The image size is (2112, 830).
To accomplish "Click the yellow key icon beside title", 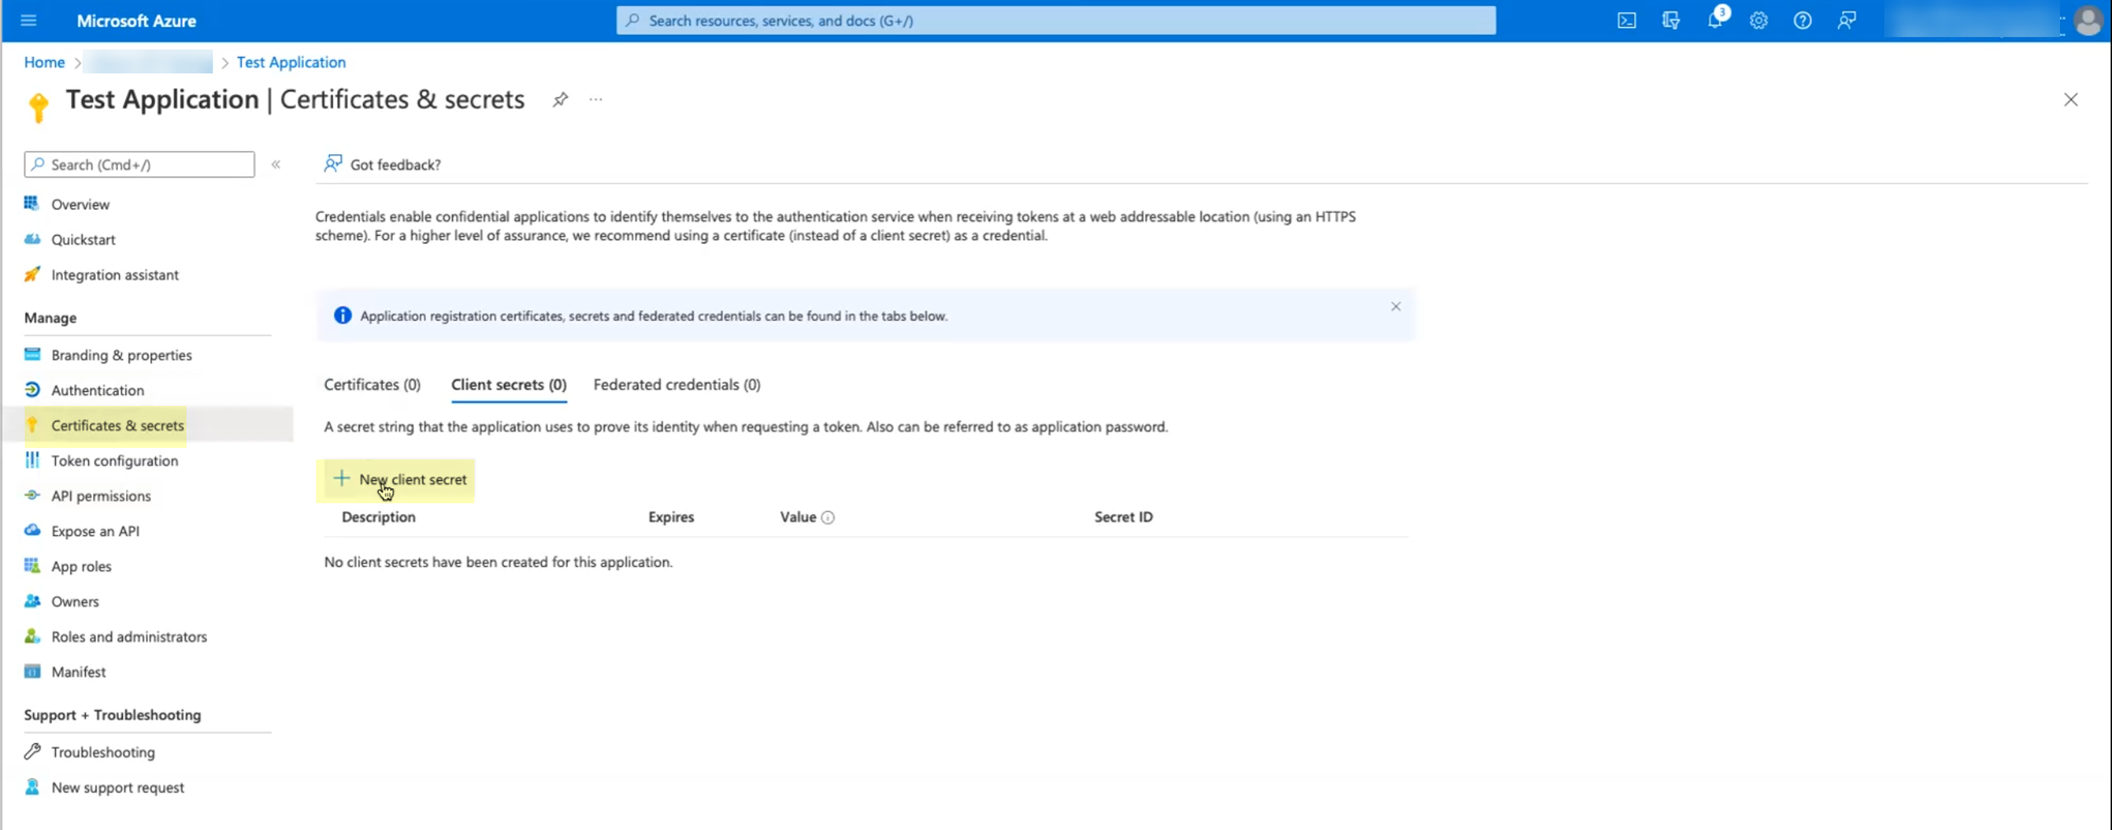I will pyautogui.click(x=38, y=107).
